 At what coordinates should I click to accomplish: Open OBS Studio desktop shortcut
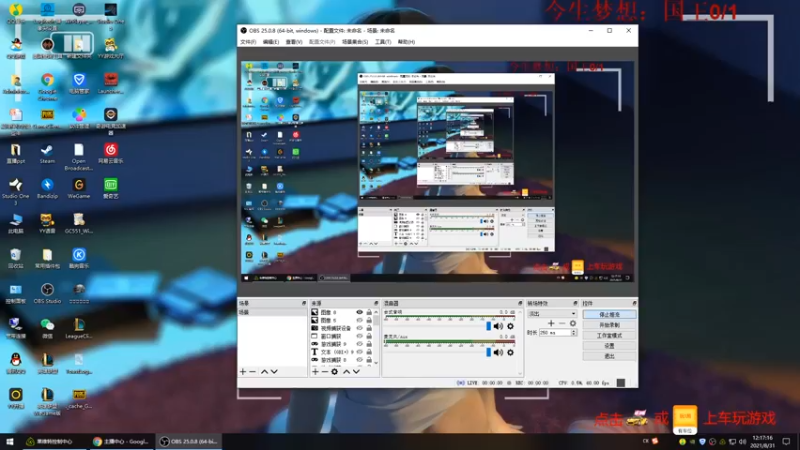click(x=47, y=293)
